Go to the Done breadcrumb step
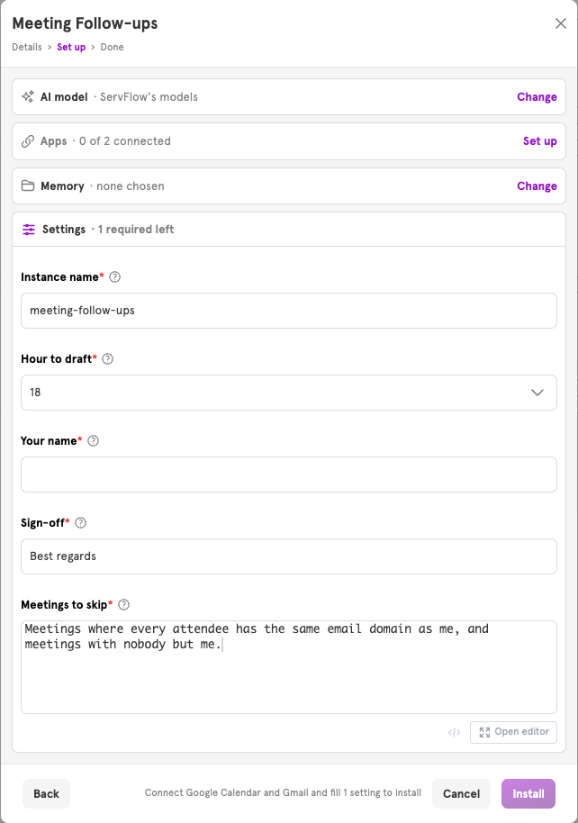This screenshot has height=823, width=578. click(x=112, y=47)
